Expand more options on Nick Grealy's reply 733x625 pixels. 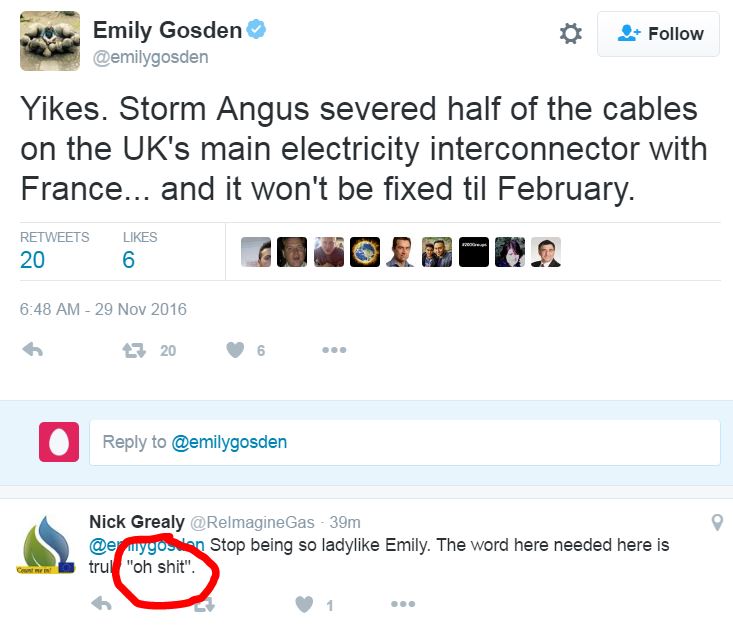(402, 604)
